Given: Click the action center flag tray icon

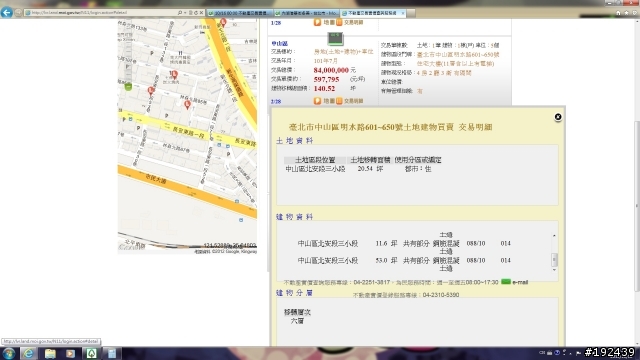Looking at the screenshot, I should [x=578, y=353].
